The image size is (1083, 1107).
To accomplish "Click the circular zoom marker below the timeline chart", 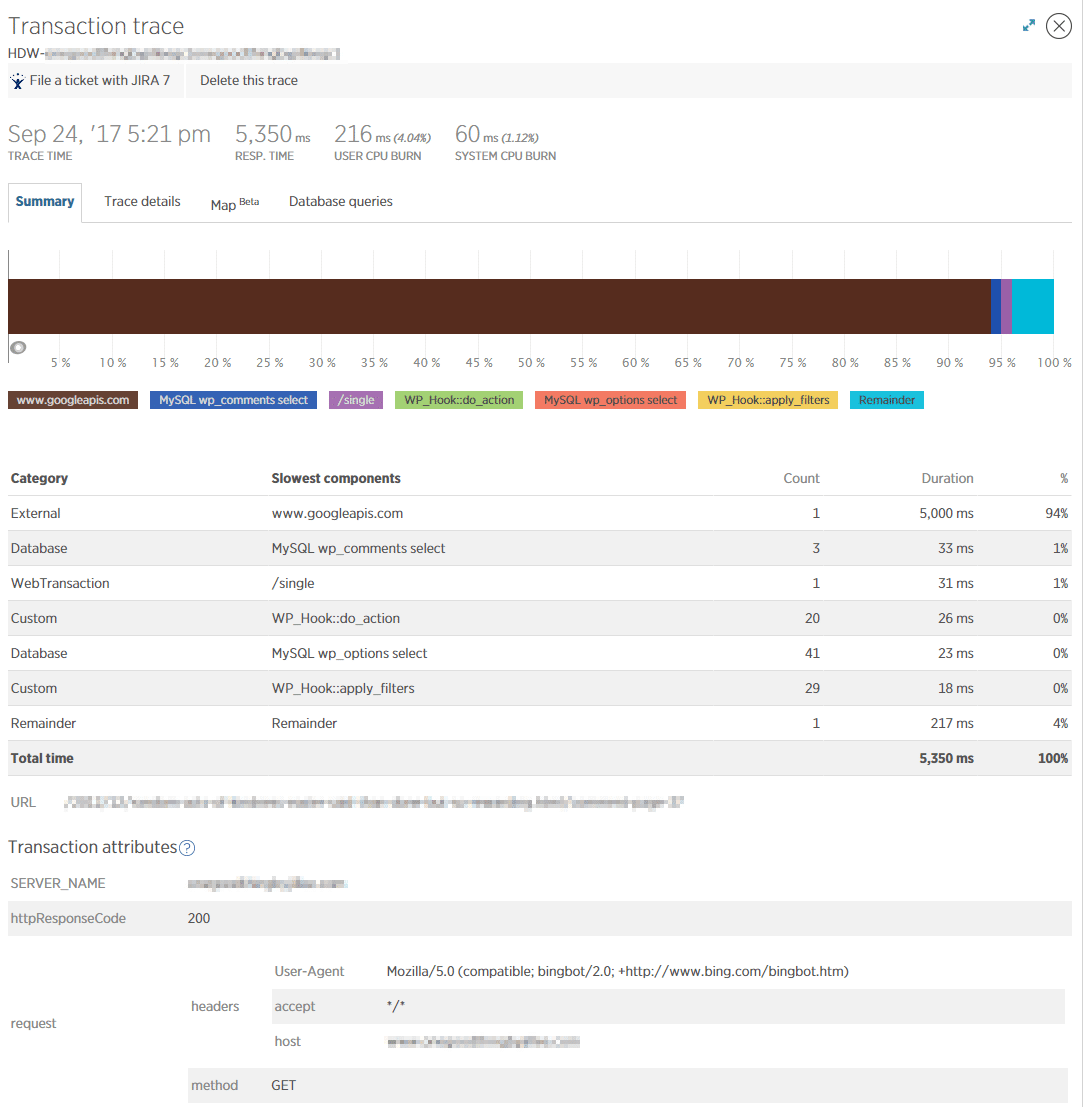I will [x=18, y=347].
